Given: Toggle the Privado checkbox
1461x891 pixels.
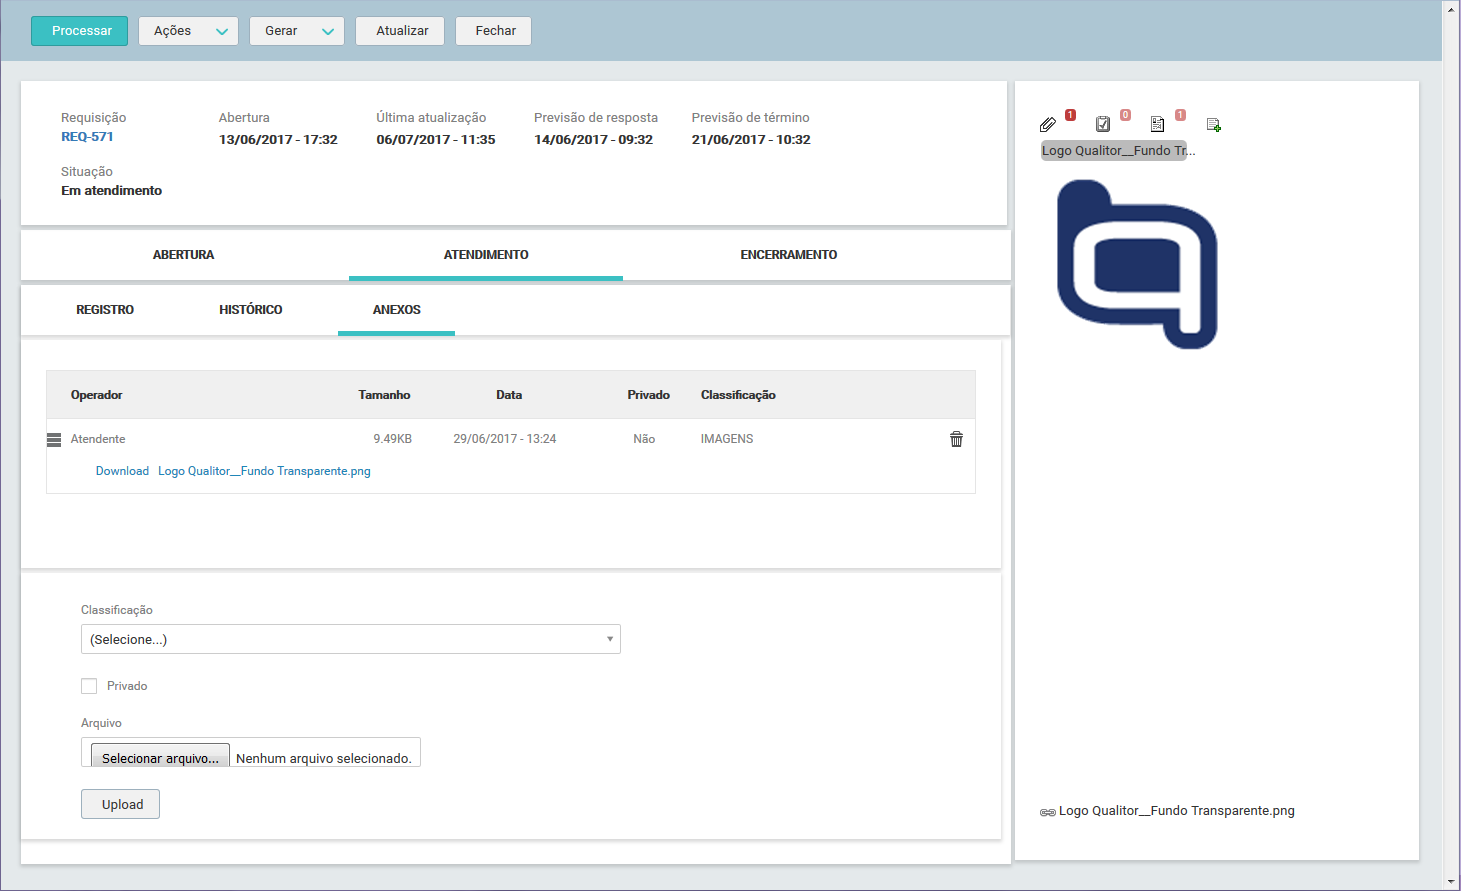Looking at the screenshot, I should point(89,686).
